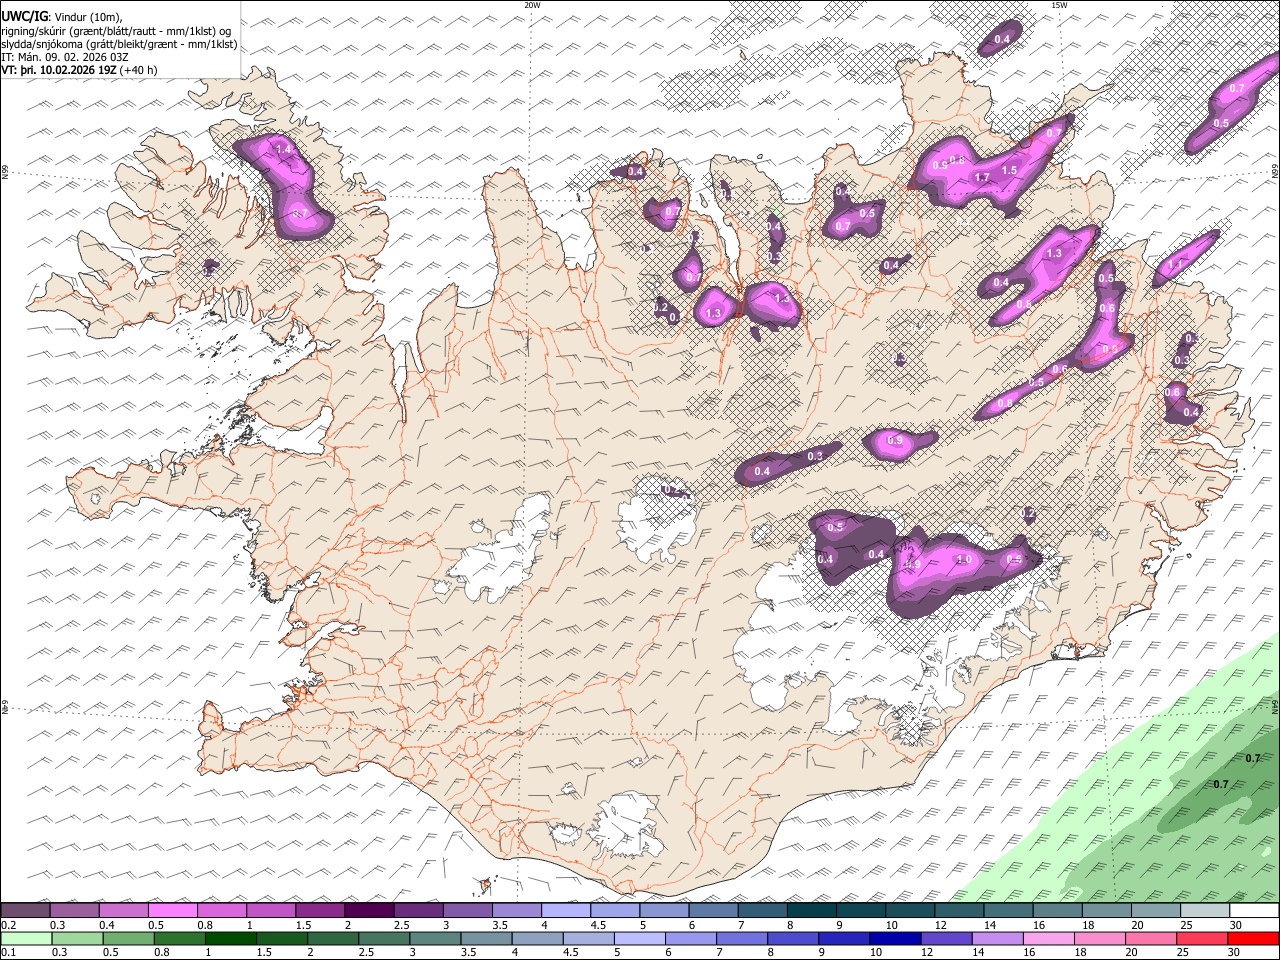
Task: Click the bright red 30+ swatch, lower scale
Action: [x=1252, y=939]
